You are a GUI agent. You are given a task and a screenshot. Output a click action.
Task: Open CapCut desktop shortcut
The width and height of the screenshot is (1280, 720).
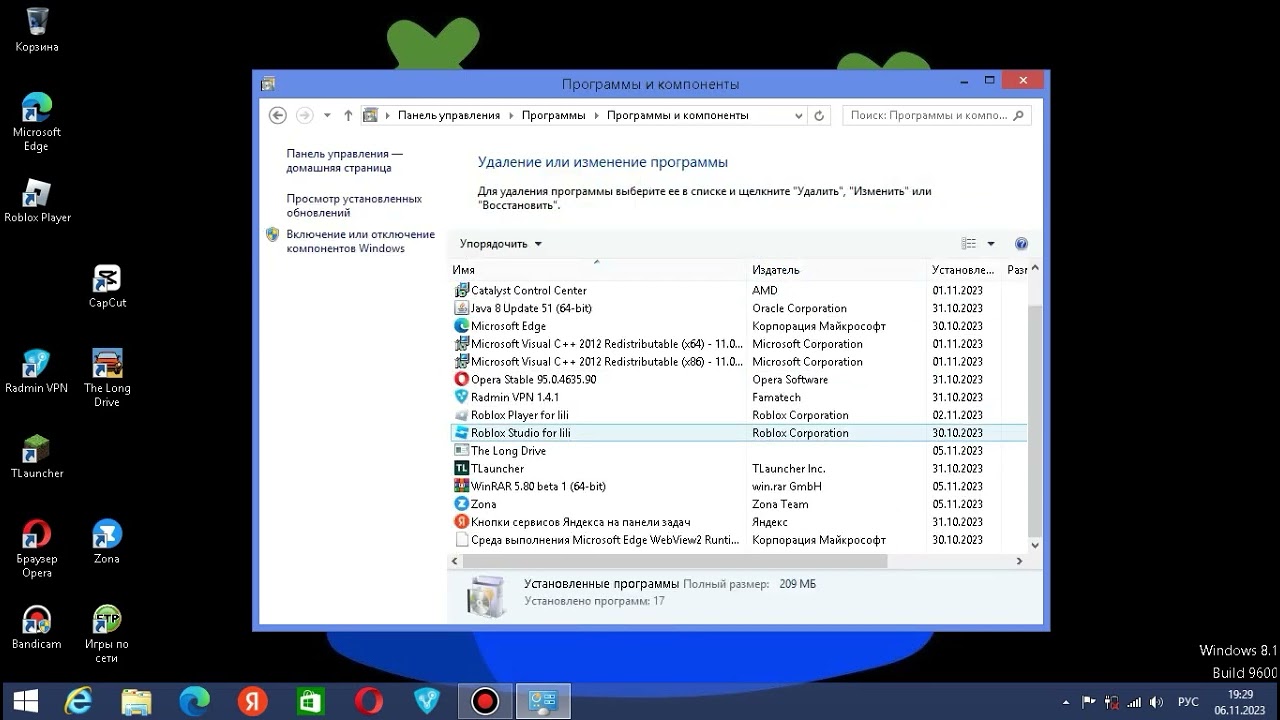(x=107, y=286)
